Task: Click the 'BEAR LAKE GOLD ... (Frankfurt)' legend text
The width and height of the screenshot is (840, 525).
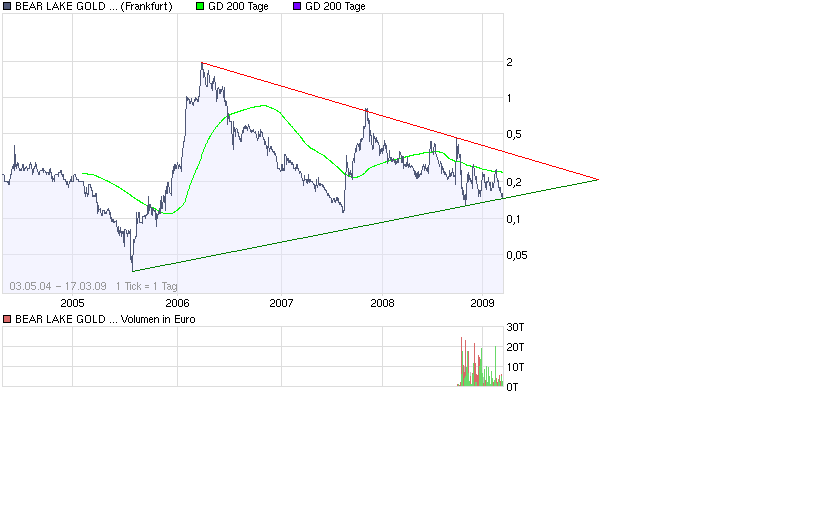Action: click(94, 6)
